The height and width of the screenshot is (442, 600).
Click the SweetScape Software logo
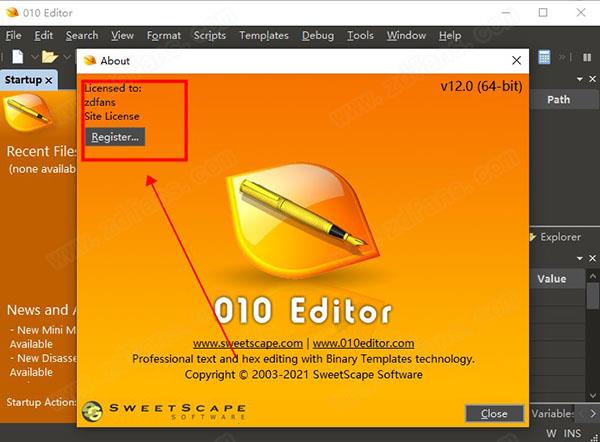pos(163,411)
